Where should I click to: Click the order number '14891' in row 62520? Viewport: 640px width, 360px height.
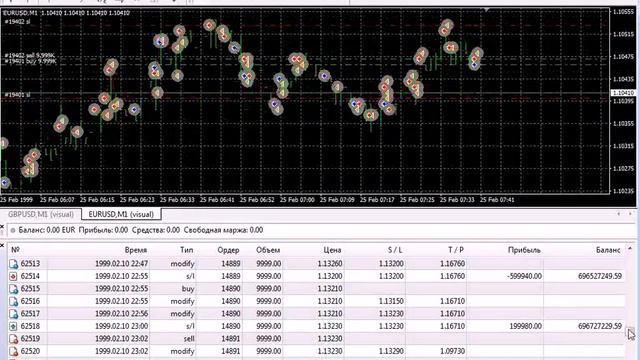[x=231, y=351]
